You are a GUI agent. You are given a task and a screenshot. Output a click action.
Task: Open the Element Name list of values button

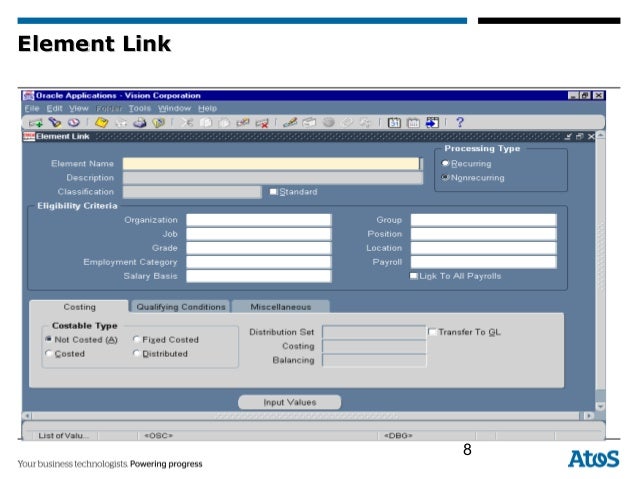pos(421,164)
